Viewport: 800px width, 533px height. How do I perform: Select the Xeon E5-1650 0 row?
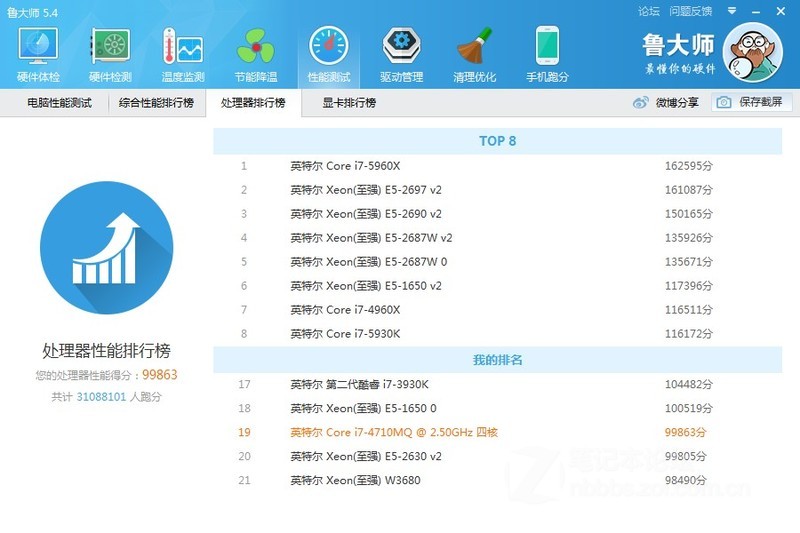click(x=497, y=408)
